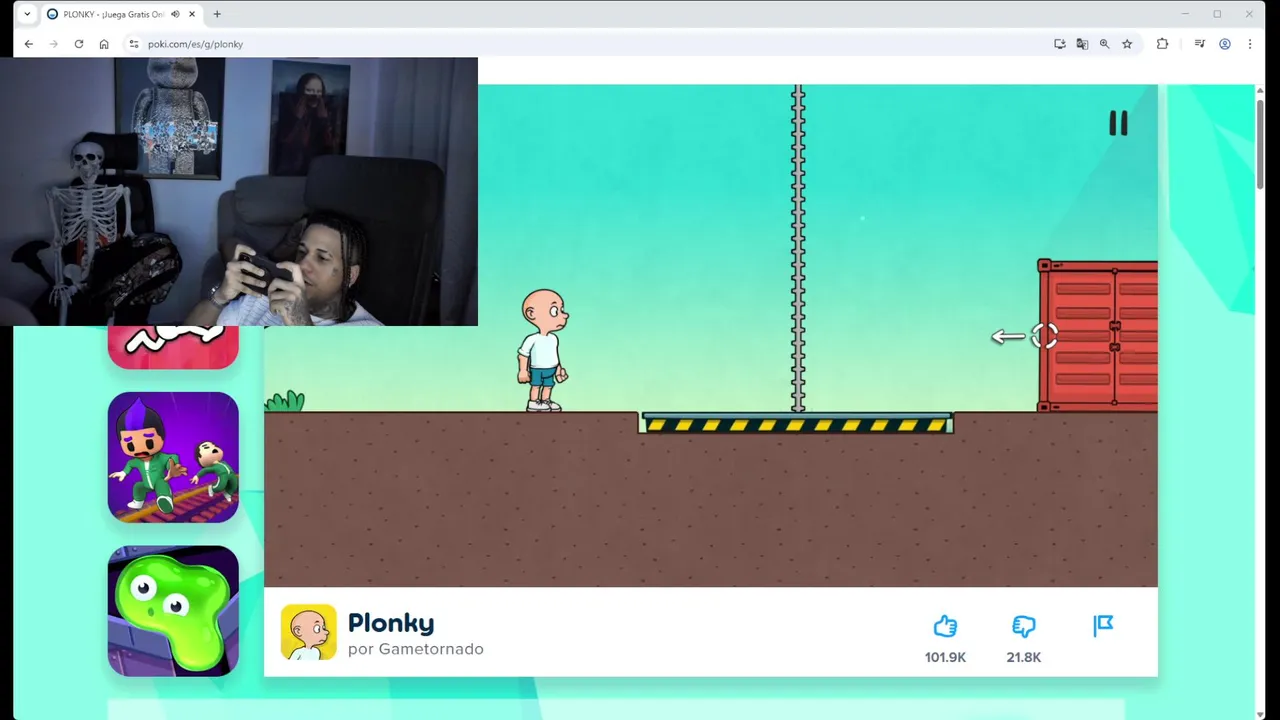
Task: Minimize the Chrome window
Action: tap(1185, 14)
